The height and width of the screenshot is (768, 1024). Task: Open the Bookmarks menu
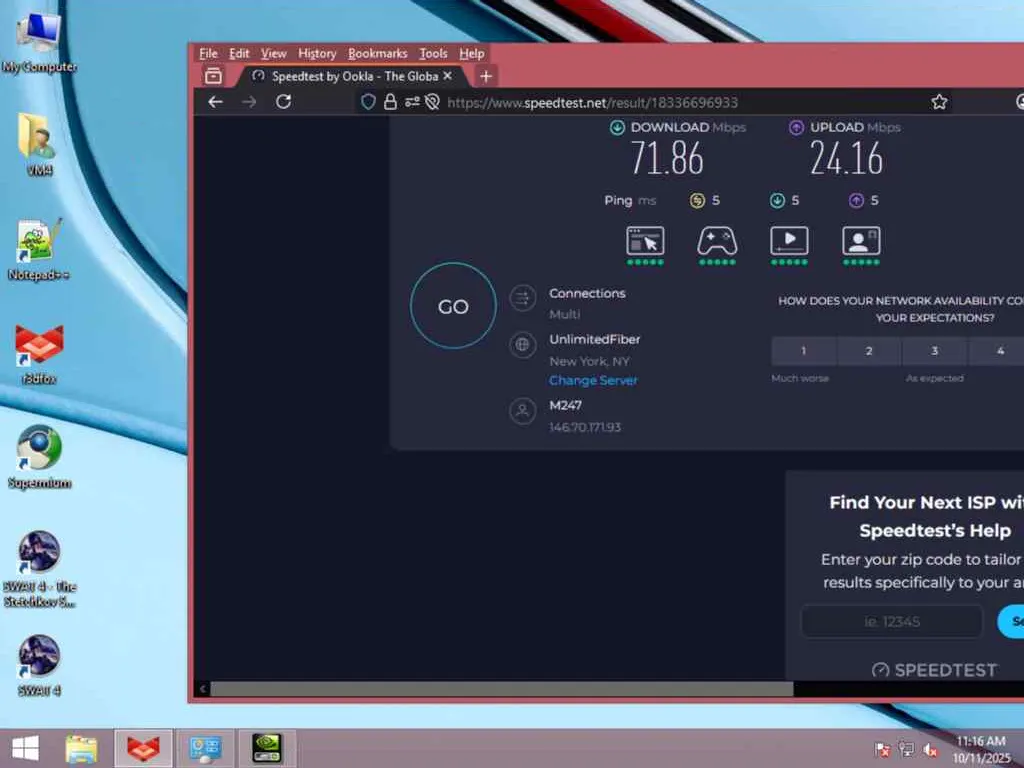pyautogui.click(x=377, y=54)
